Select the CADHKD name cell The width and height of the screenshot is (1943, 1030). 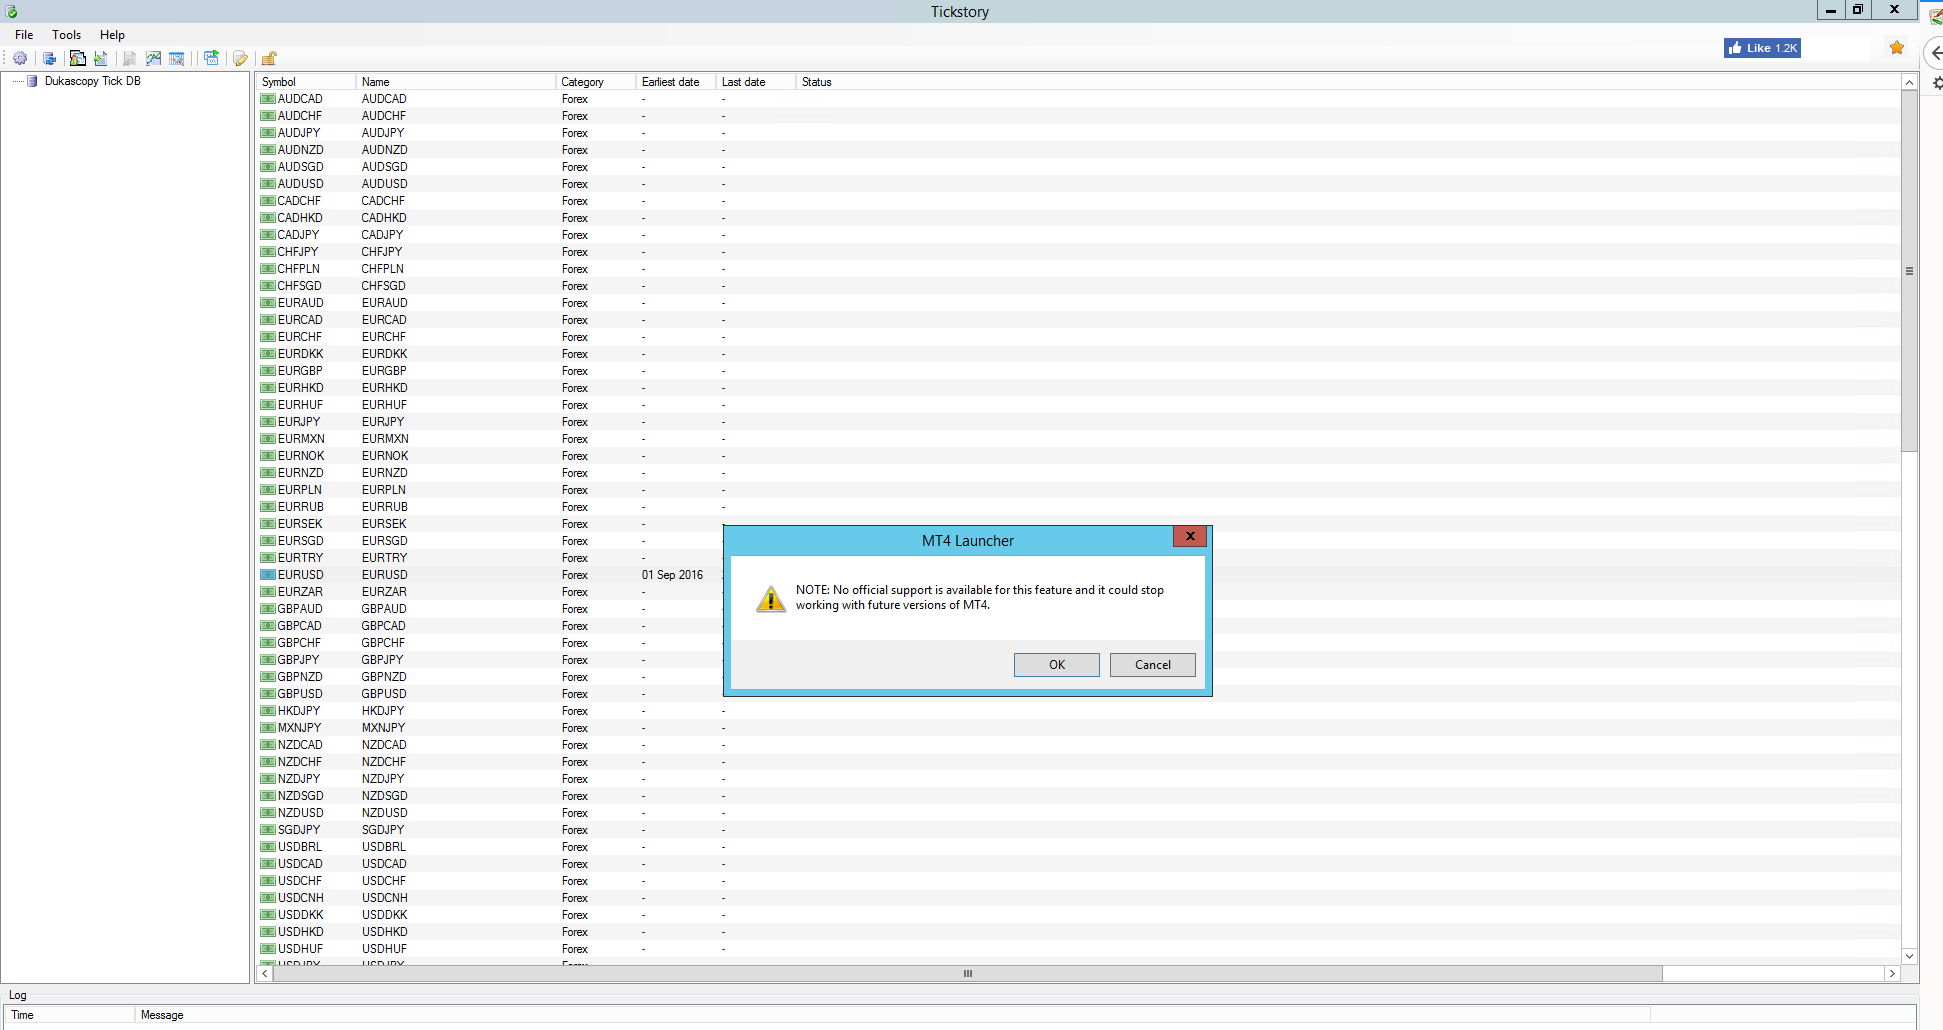[384, 218]
